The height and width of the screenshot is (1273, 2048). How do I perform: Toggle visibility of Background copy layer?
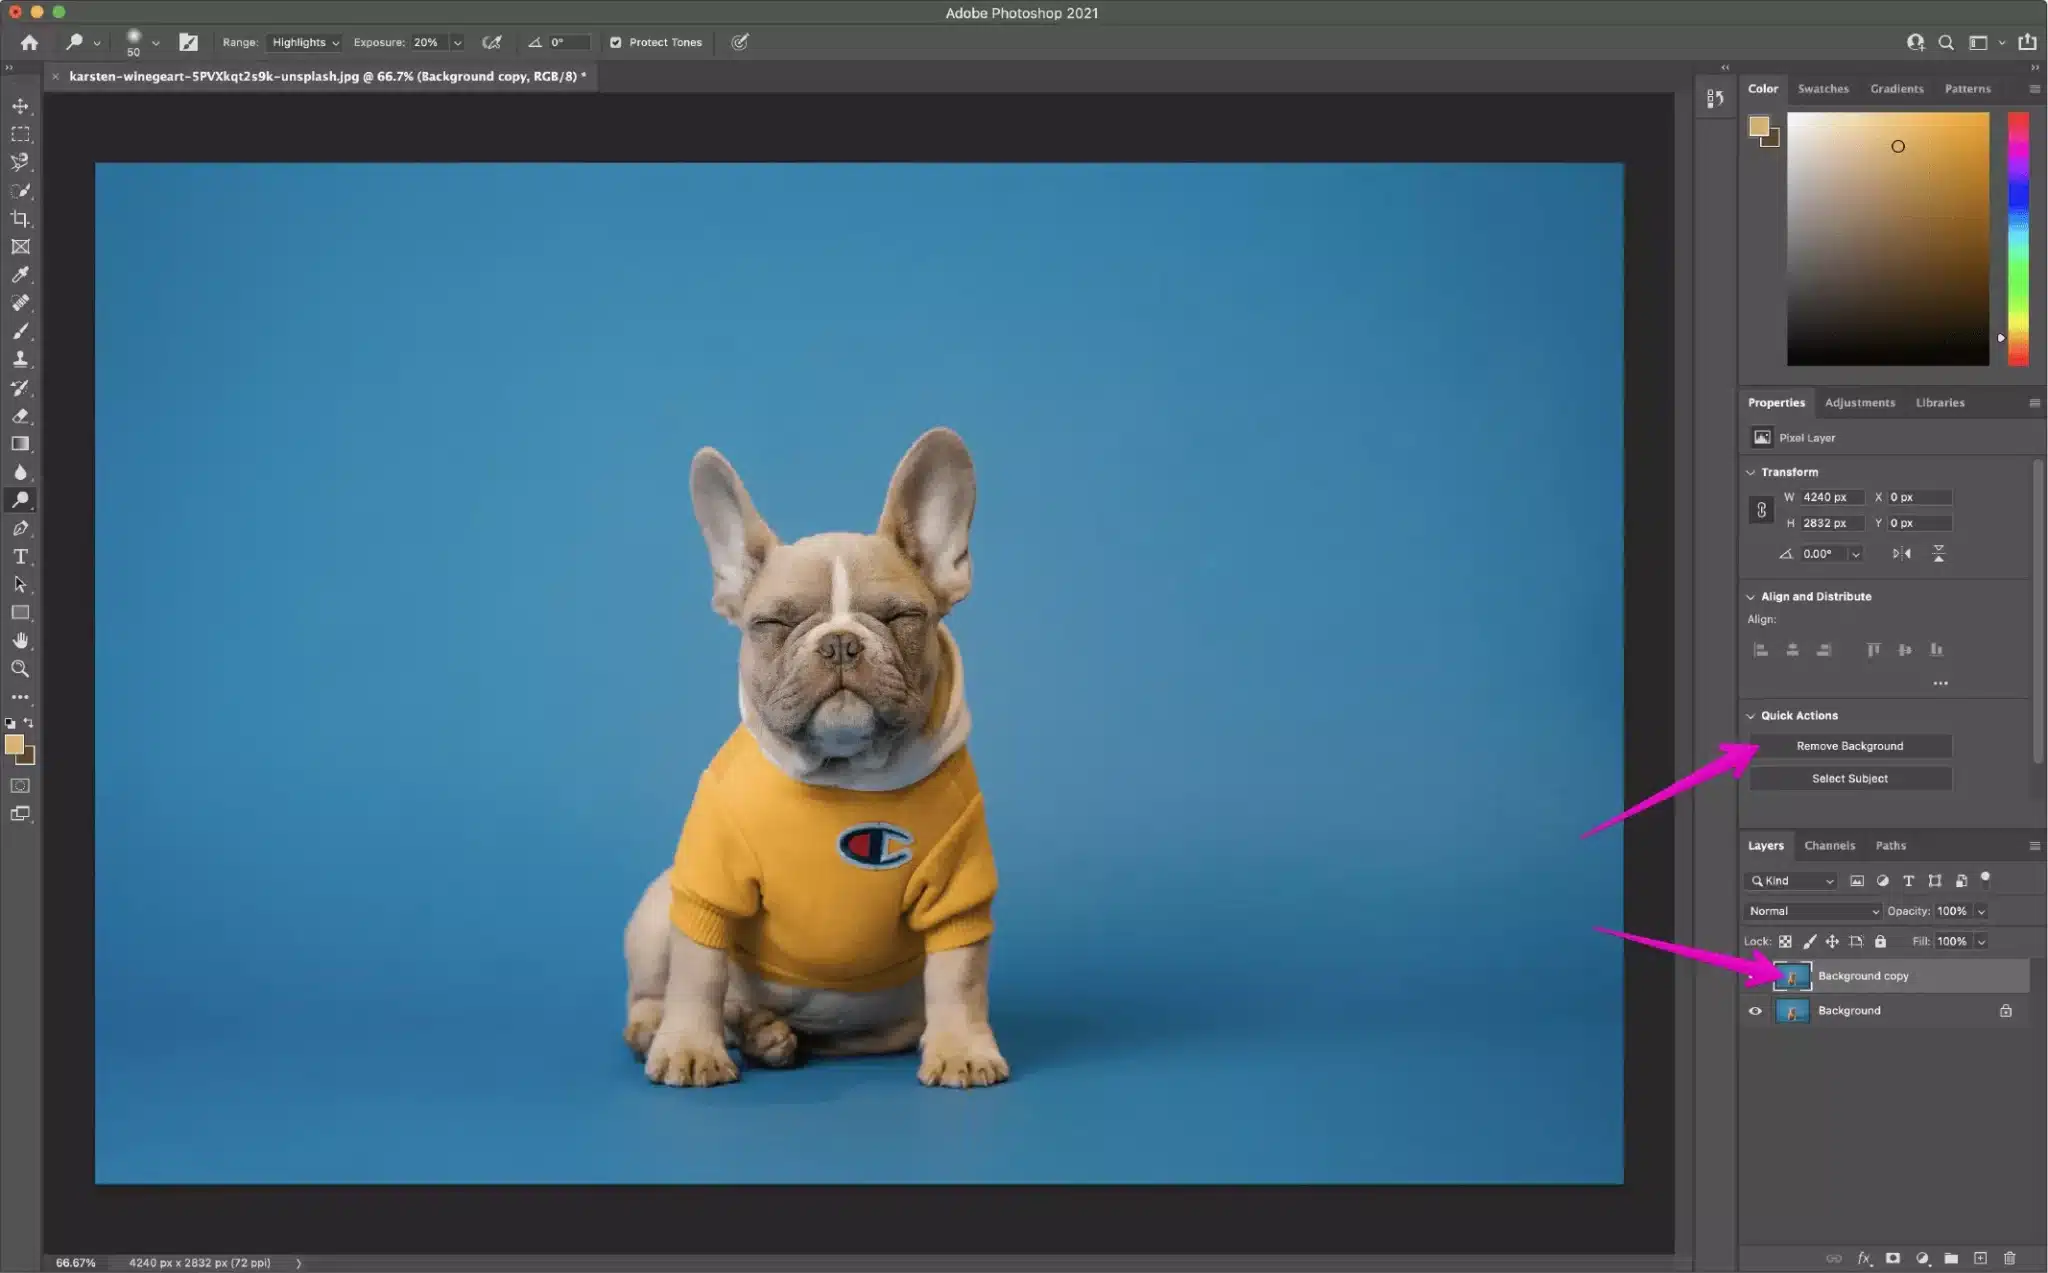1755,975
